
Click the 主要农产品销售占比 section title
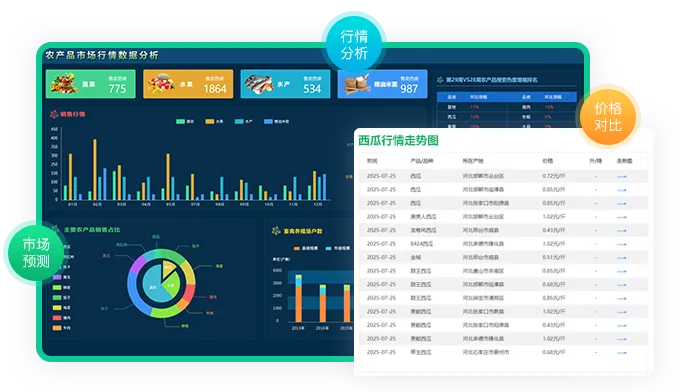[92, 230]
